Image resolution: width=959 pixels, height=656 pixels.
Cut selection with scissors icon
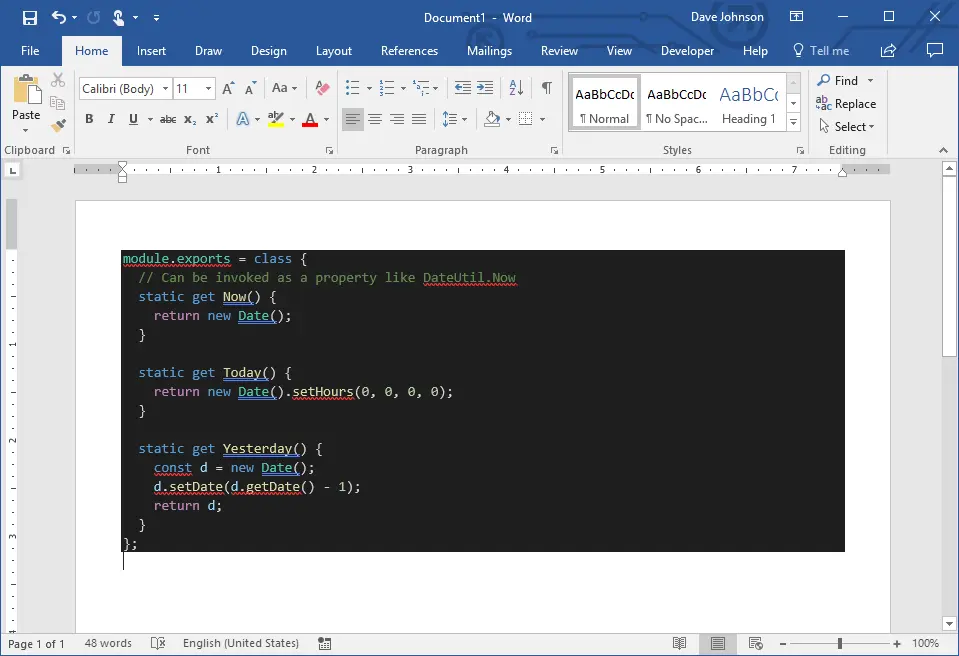pos(58,80)
